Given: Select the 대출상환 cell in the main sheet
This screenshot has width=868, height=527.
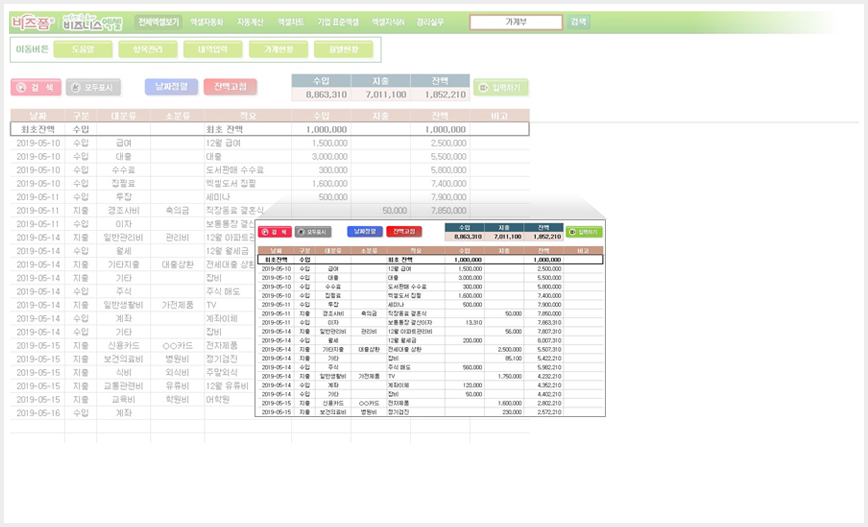Looking at the screenshot, I should [x=177, y=265].
